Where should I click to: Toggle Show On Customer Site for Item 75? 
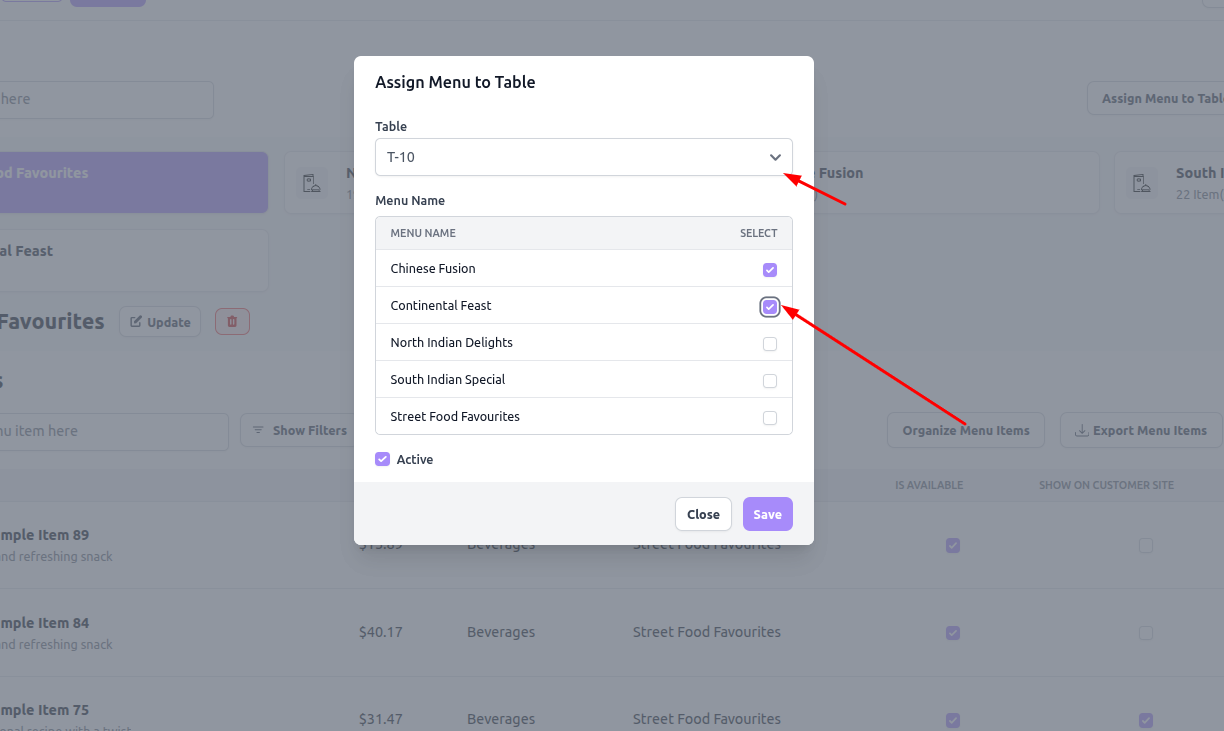point(1146,720)
